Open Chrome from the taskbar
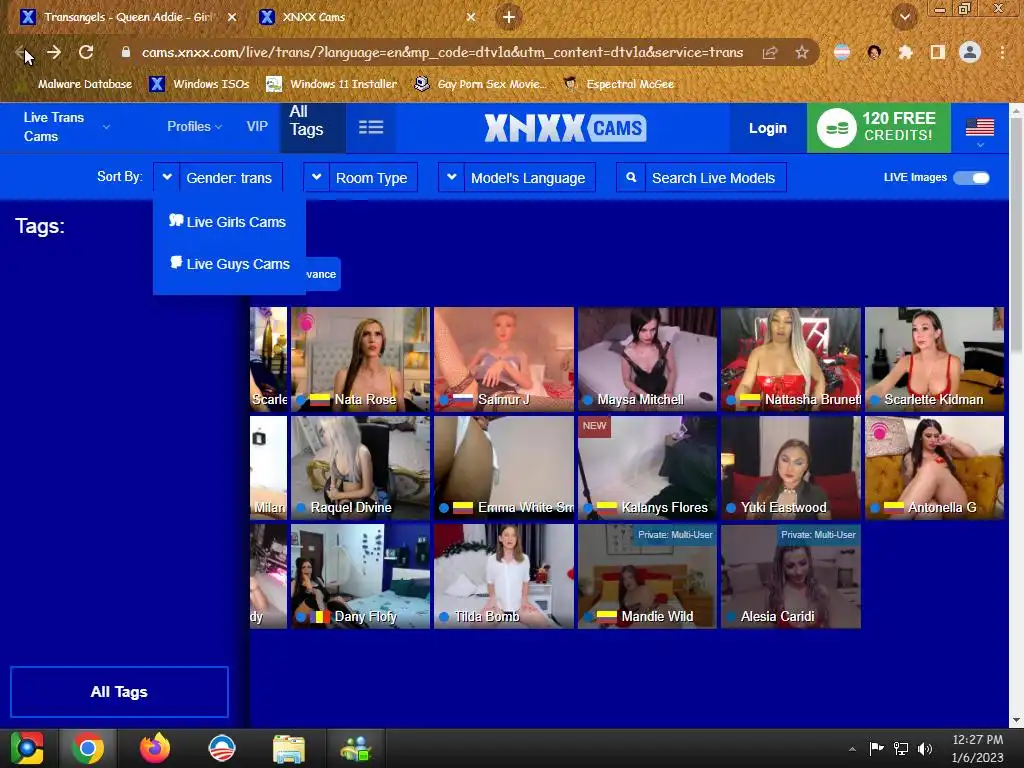1024x768 pixels. coord(88,748)
